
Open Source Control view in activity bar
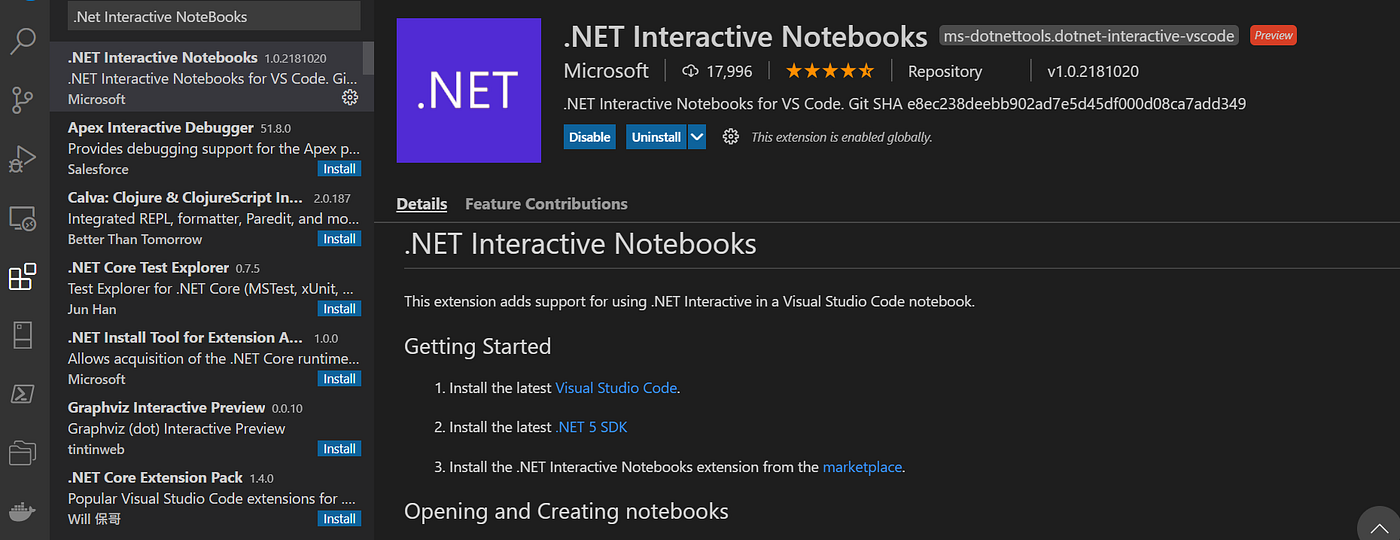click(x=22, y=100)
